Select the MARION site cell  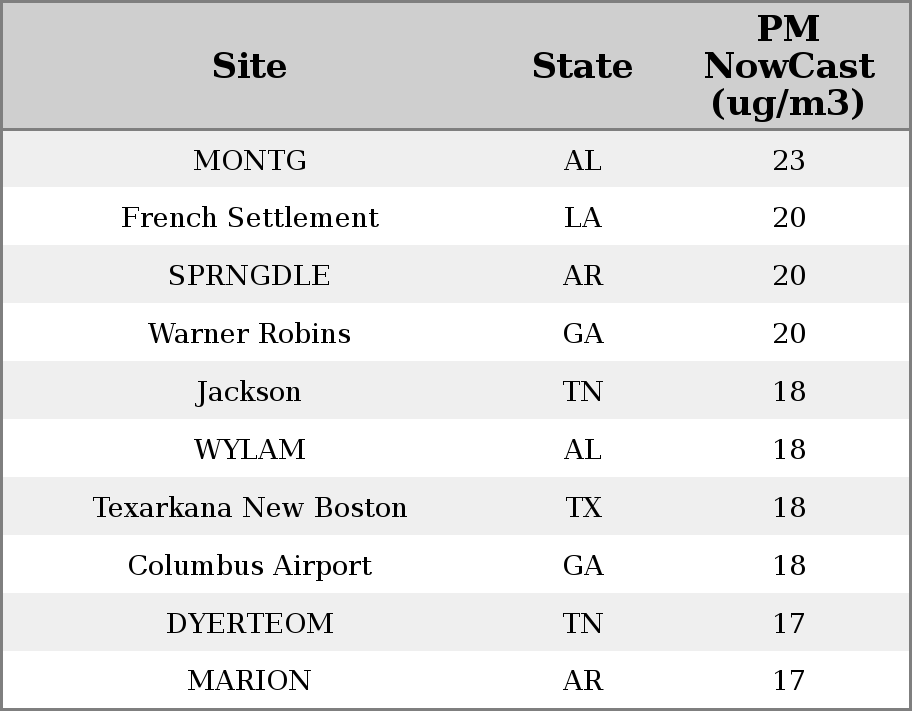pyautogui.click(x=250, y=681)
